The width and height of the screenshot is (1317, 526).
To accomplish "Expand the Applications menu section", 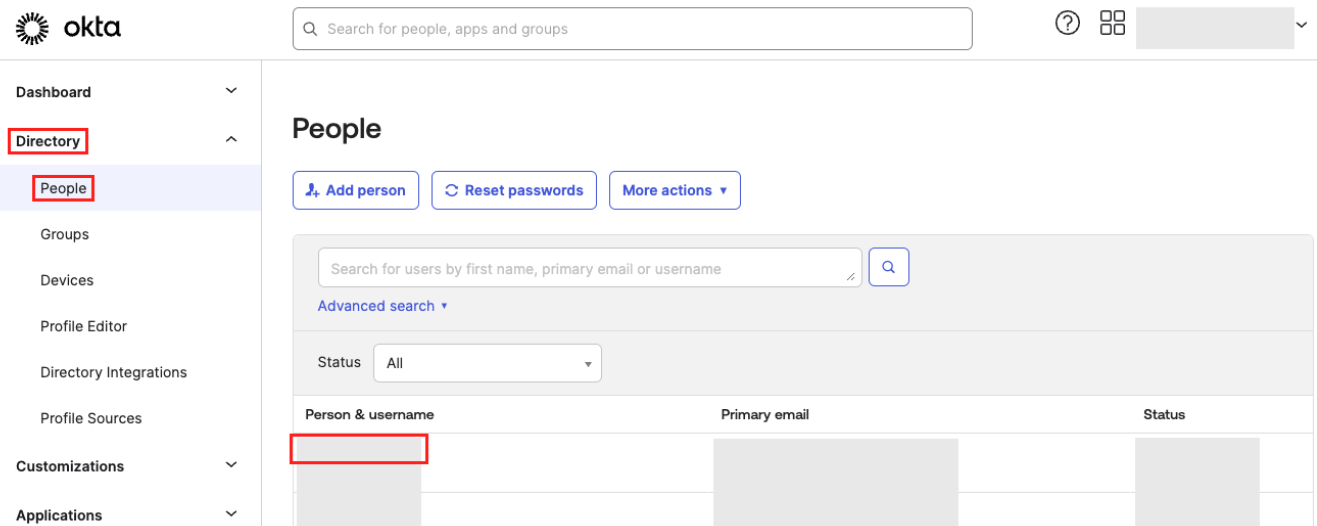I will tap(231, 515).
